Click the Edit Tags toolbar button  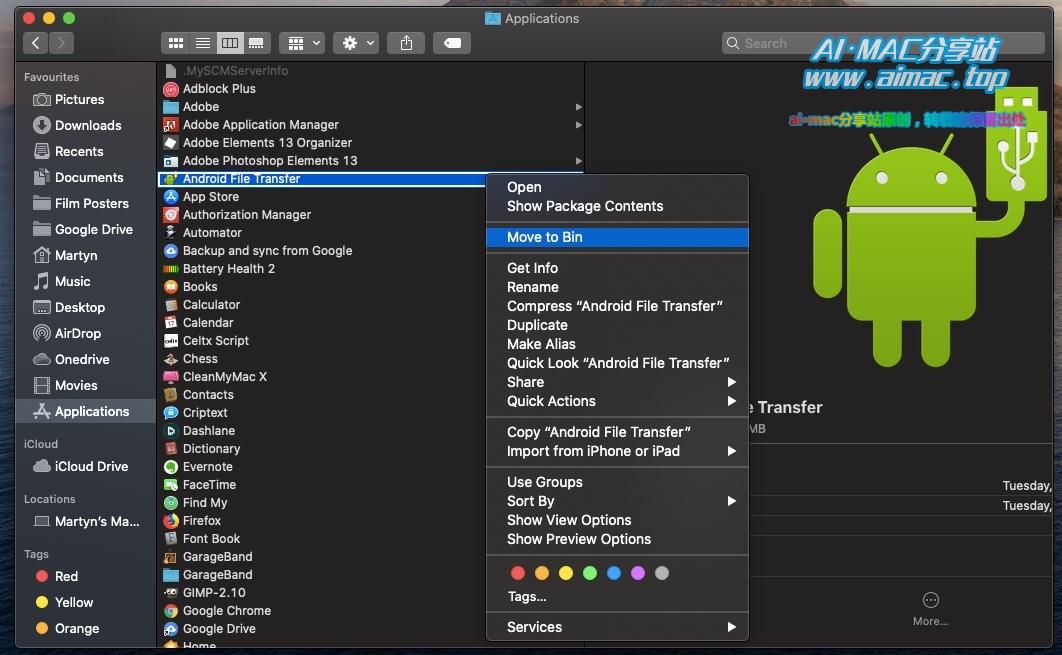coord(452,43)
